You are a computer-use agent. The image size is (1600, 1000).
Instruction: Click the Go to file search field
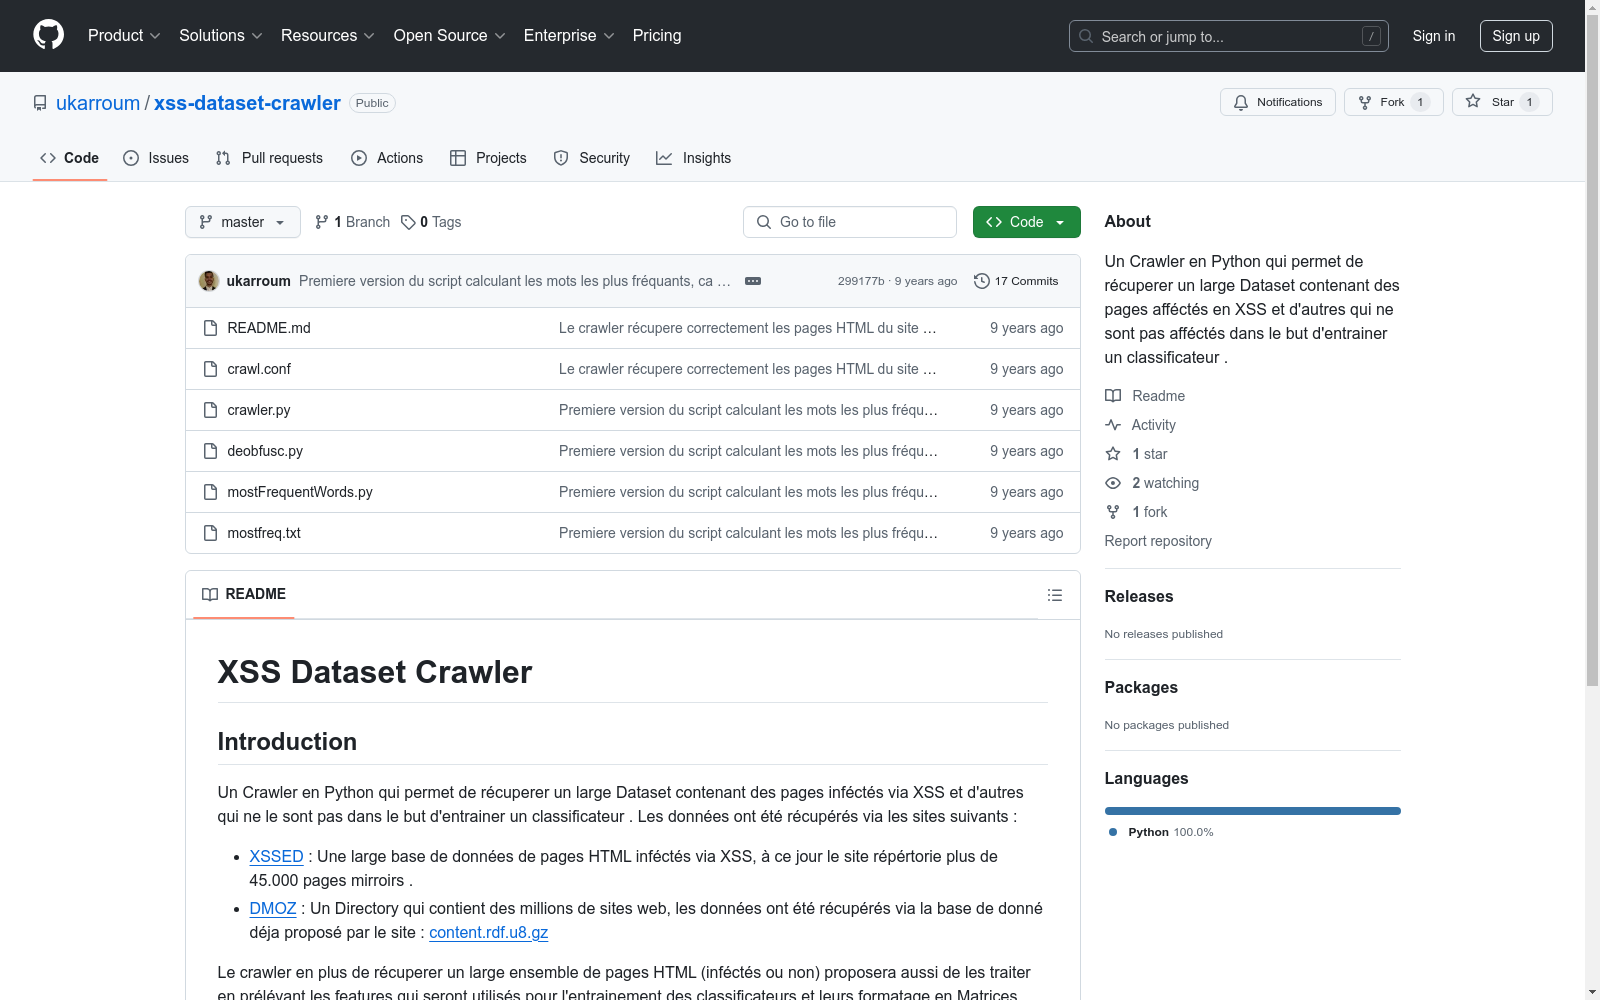(850, 222)
